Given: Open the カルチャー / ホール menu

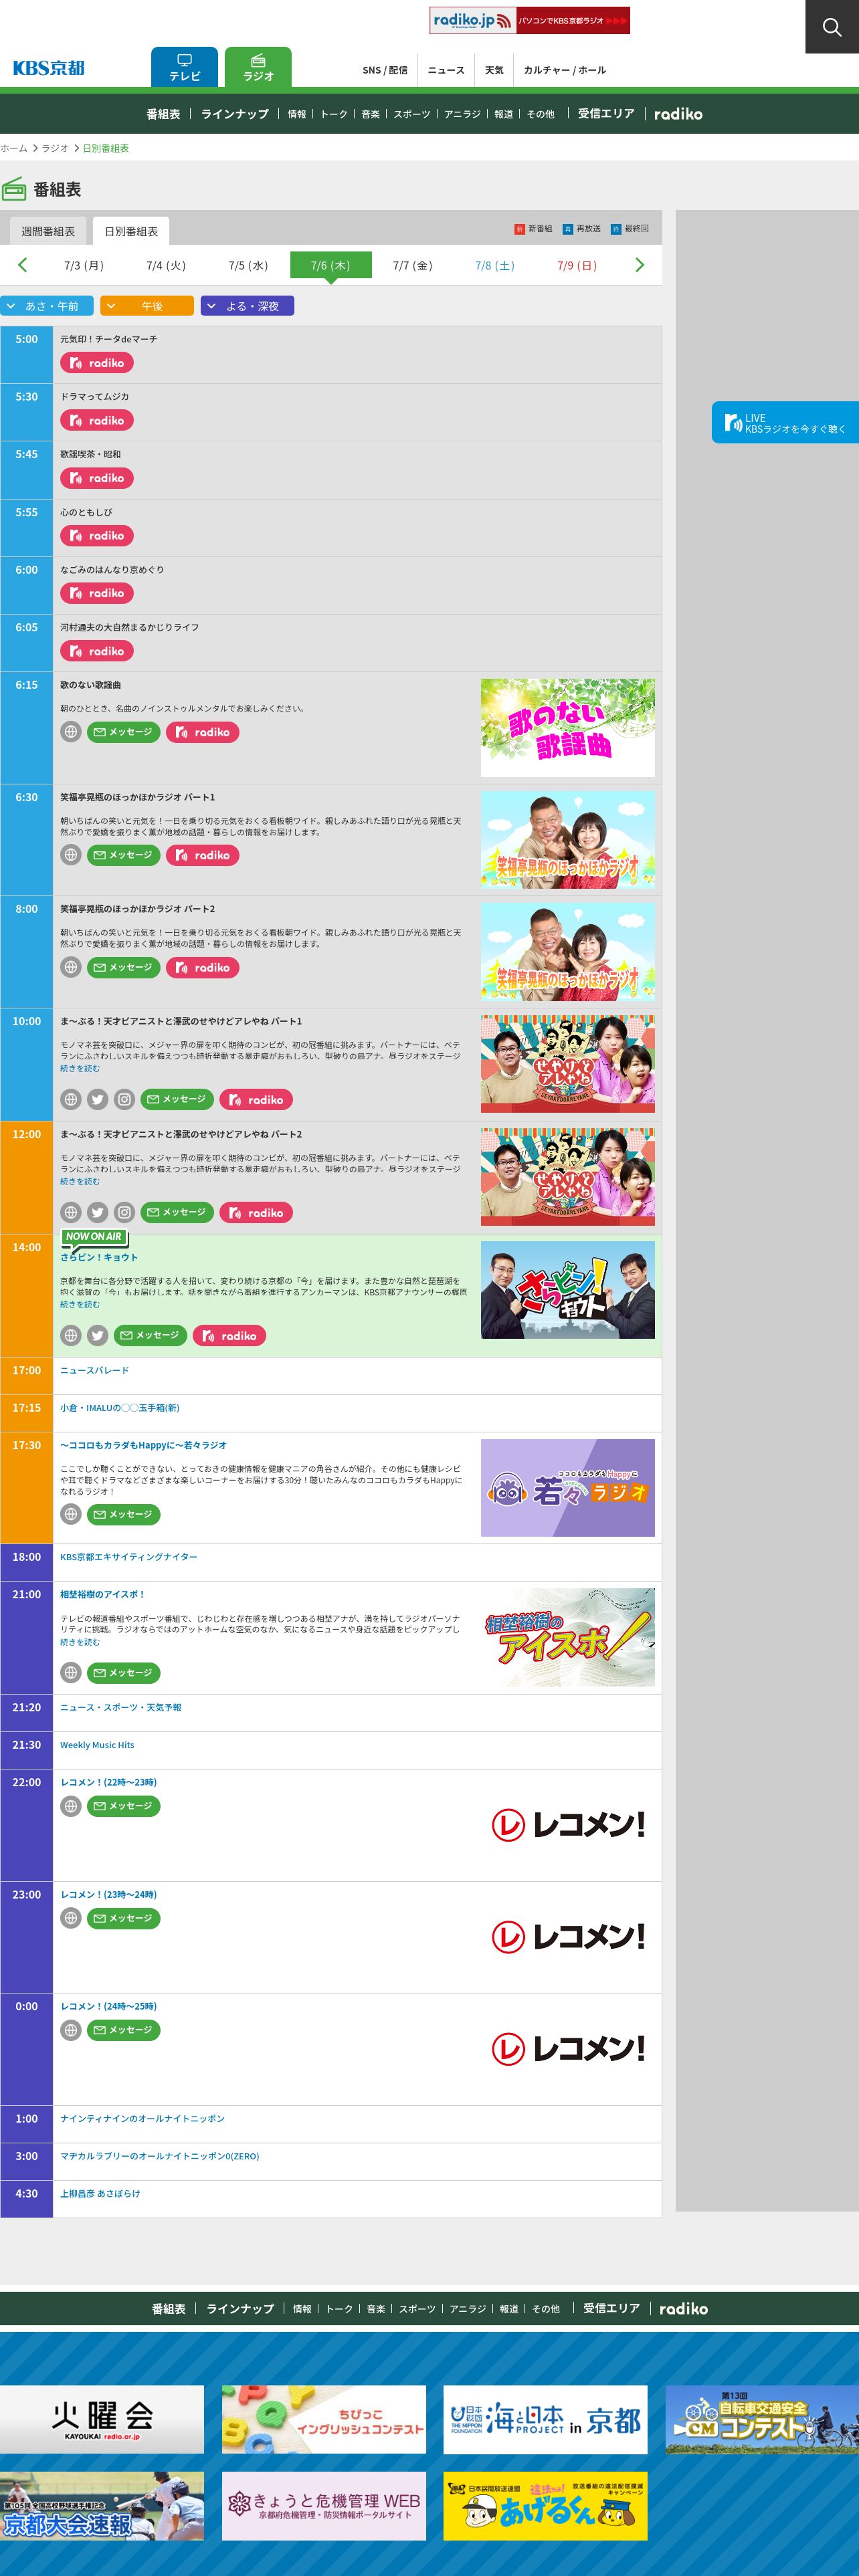Looking at the screenshot, I should [565, 70].
